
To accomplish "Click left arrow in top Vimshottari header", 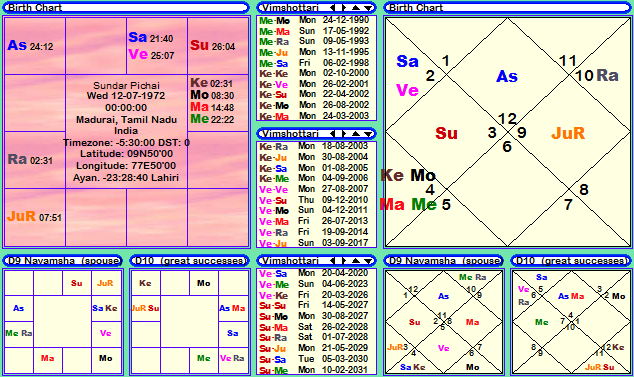I will [x=332, y=7].
